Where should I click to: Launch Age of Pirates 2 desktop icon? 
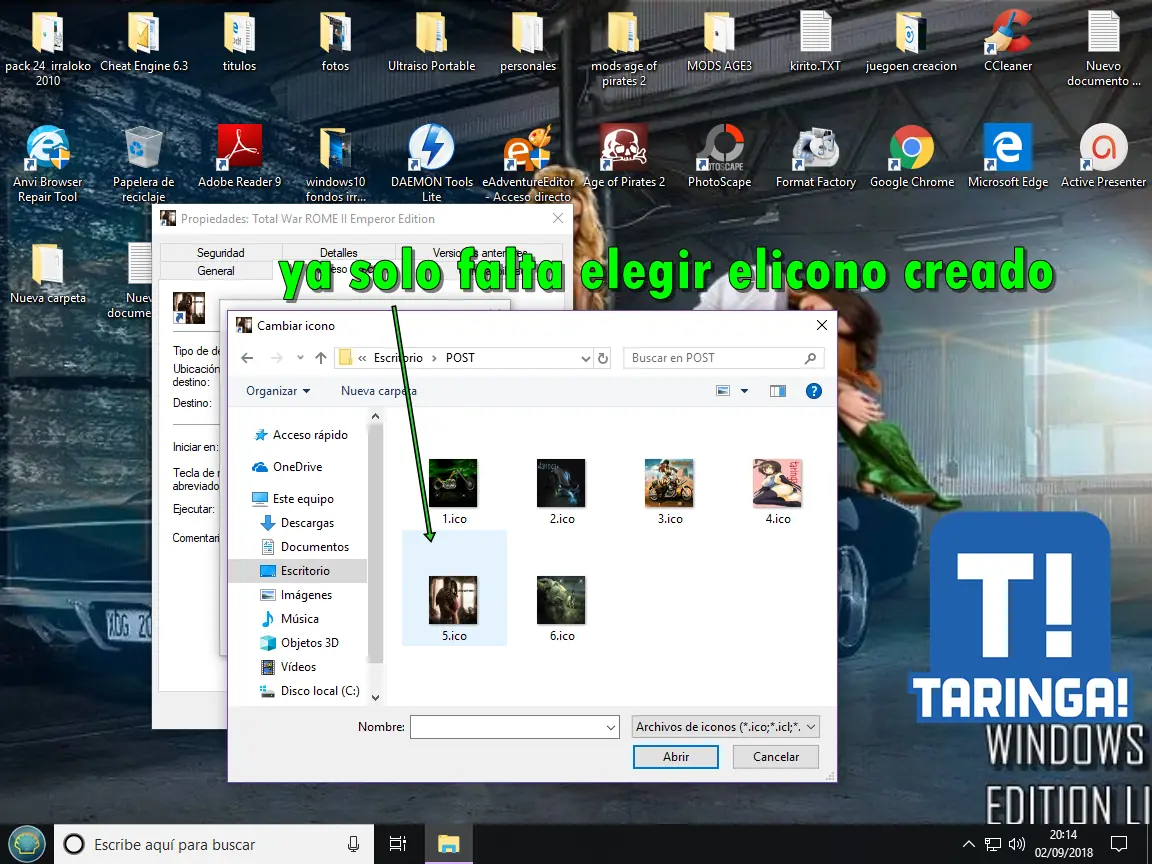tap(624, 156)
